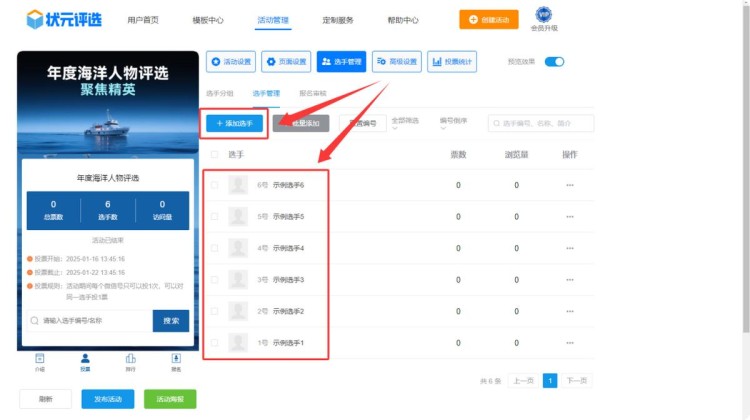
Task: Select the 投票 person icon in the preview
Action: click(x=85, y=360)
